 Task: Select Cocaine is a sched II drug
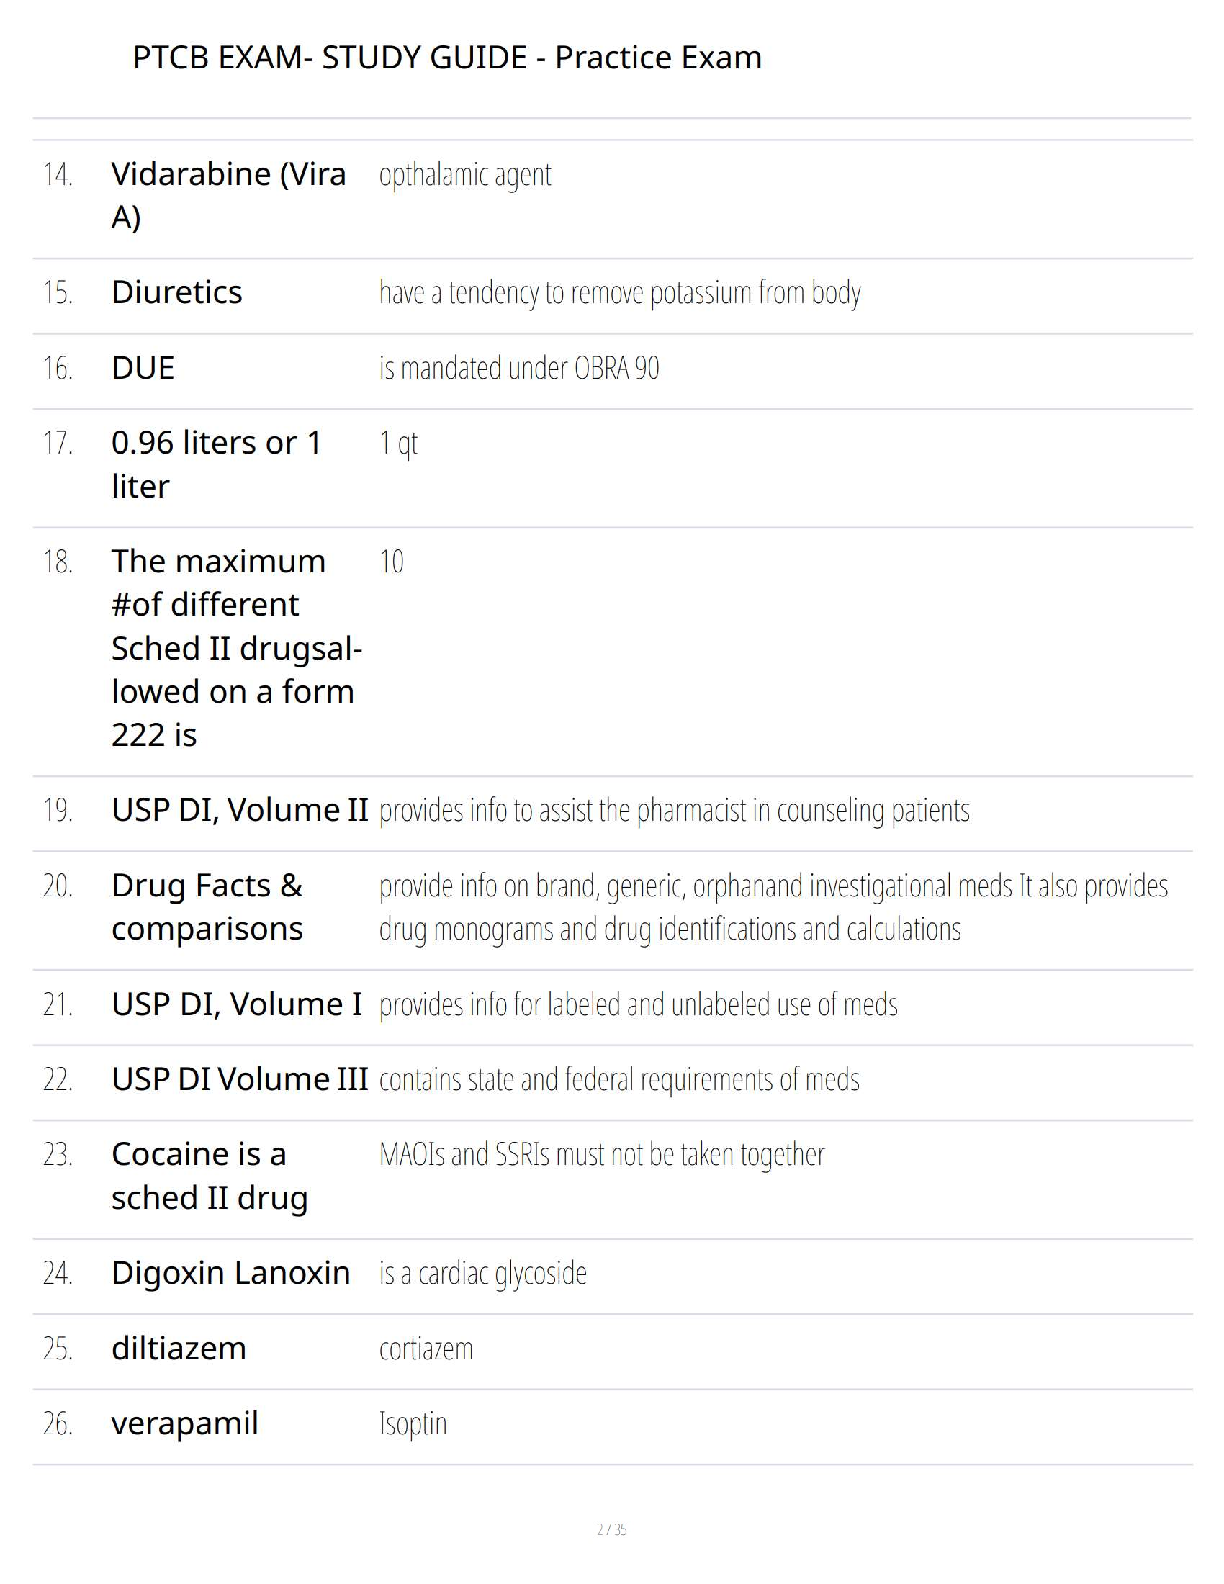coord(209,1176)
